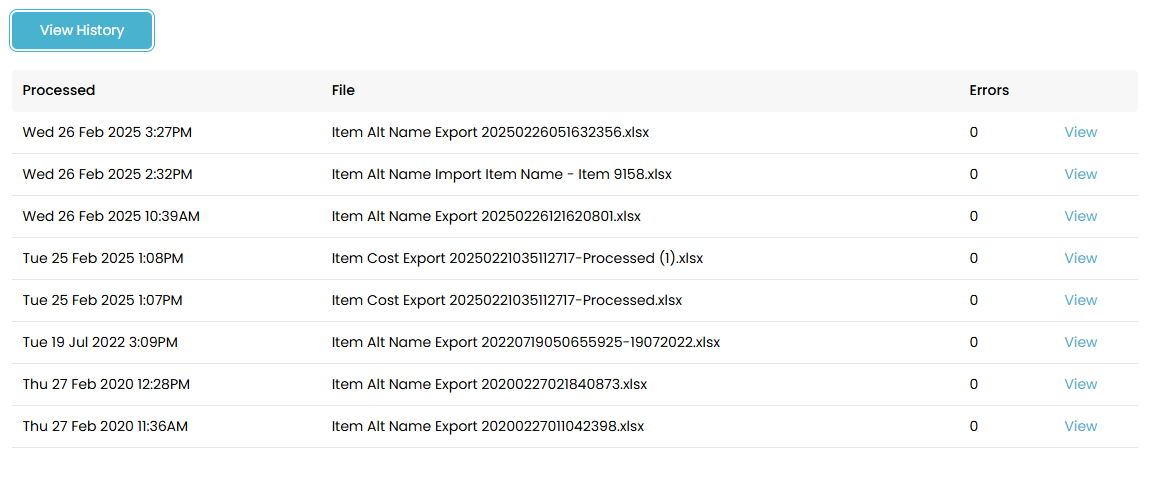View the import processed Wed 26 Feb 3:27PM
The height and width of the screenshot is (479, 1160).
(x=1080, y=132)
